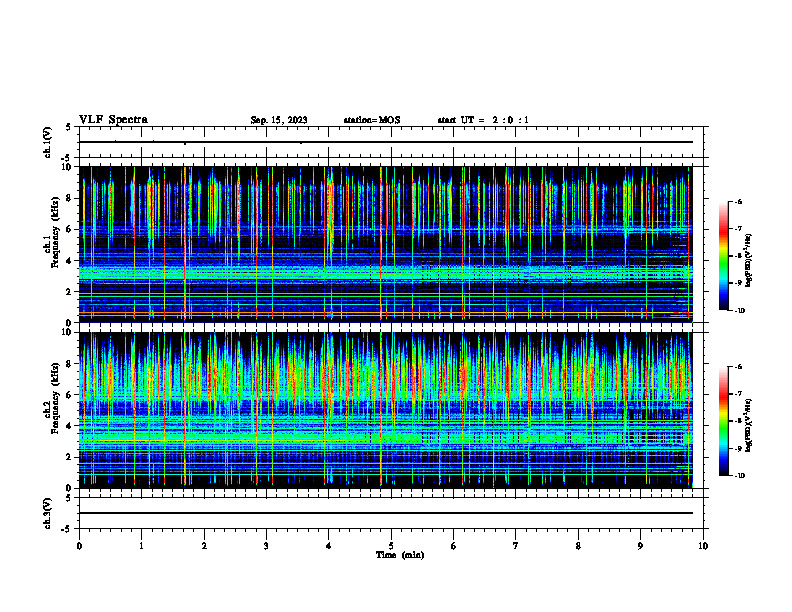Image resolution: width=792 pixels, height=612 pixels.
Task: Select the date text "Sep. 15, 2023"
Action: tap(279, 120)
